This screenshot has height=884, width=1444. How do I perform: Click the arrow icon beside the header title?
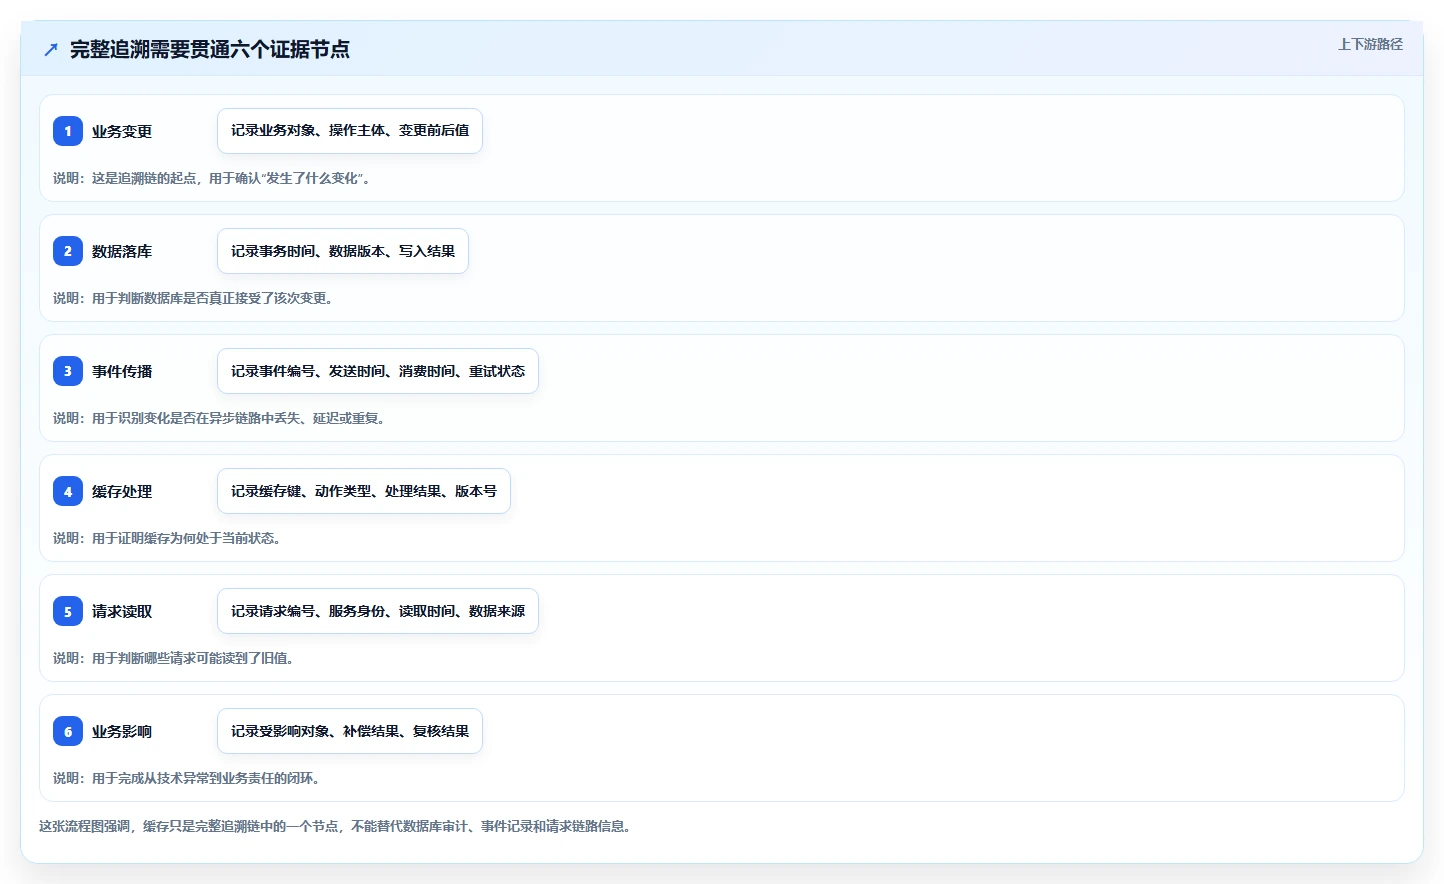[x=51, y=49]
